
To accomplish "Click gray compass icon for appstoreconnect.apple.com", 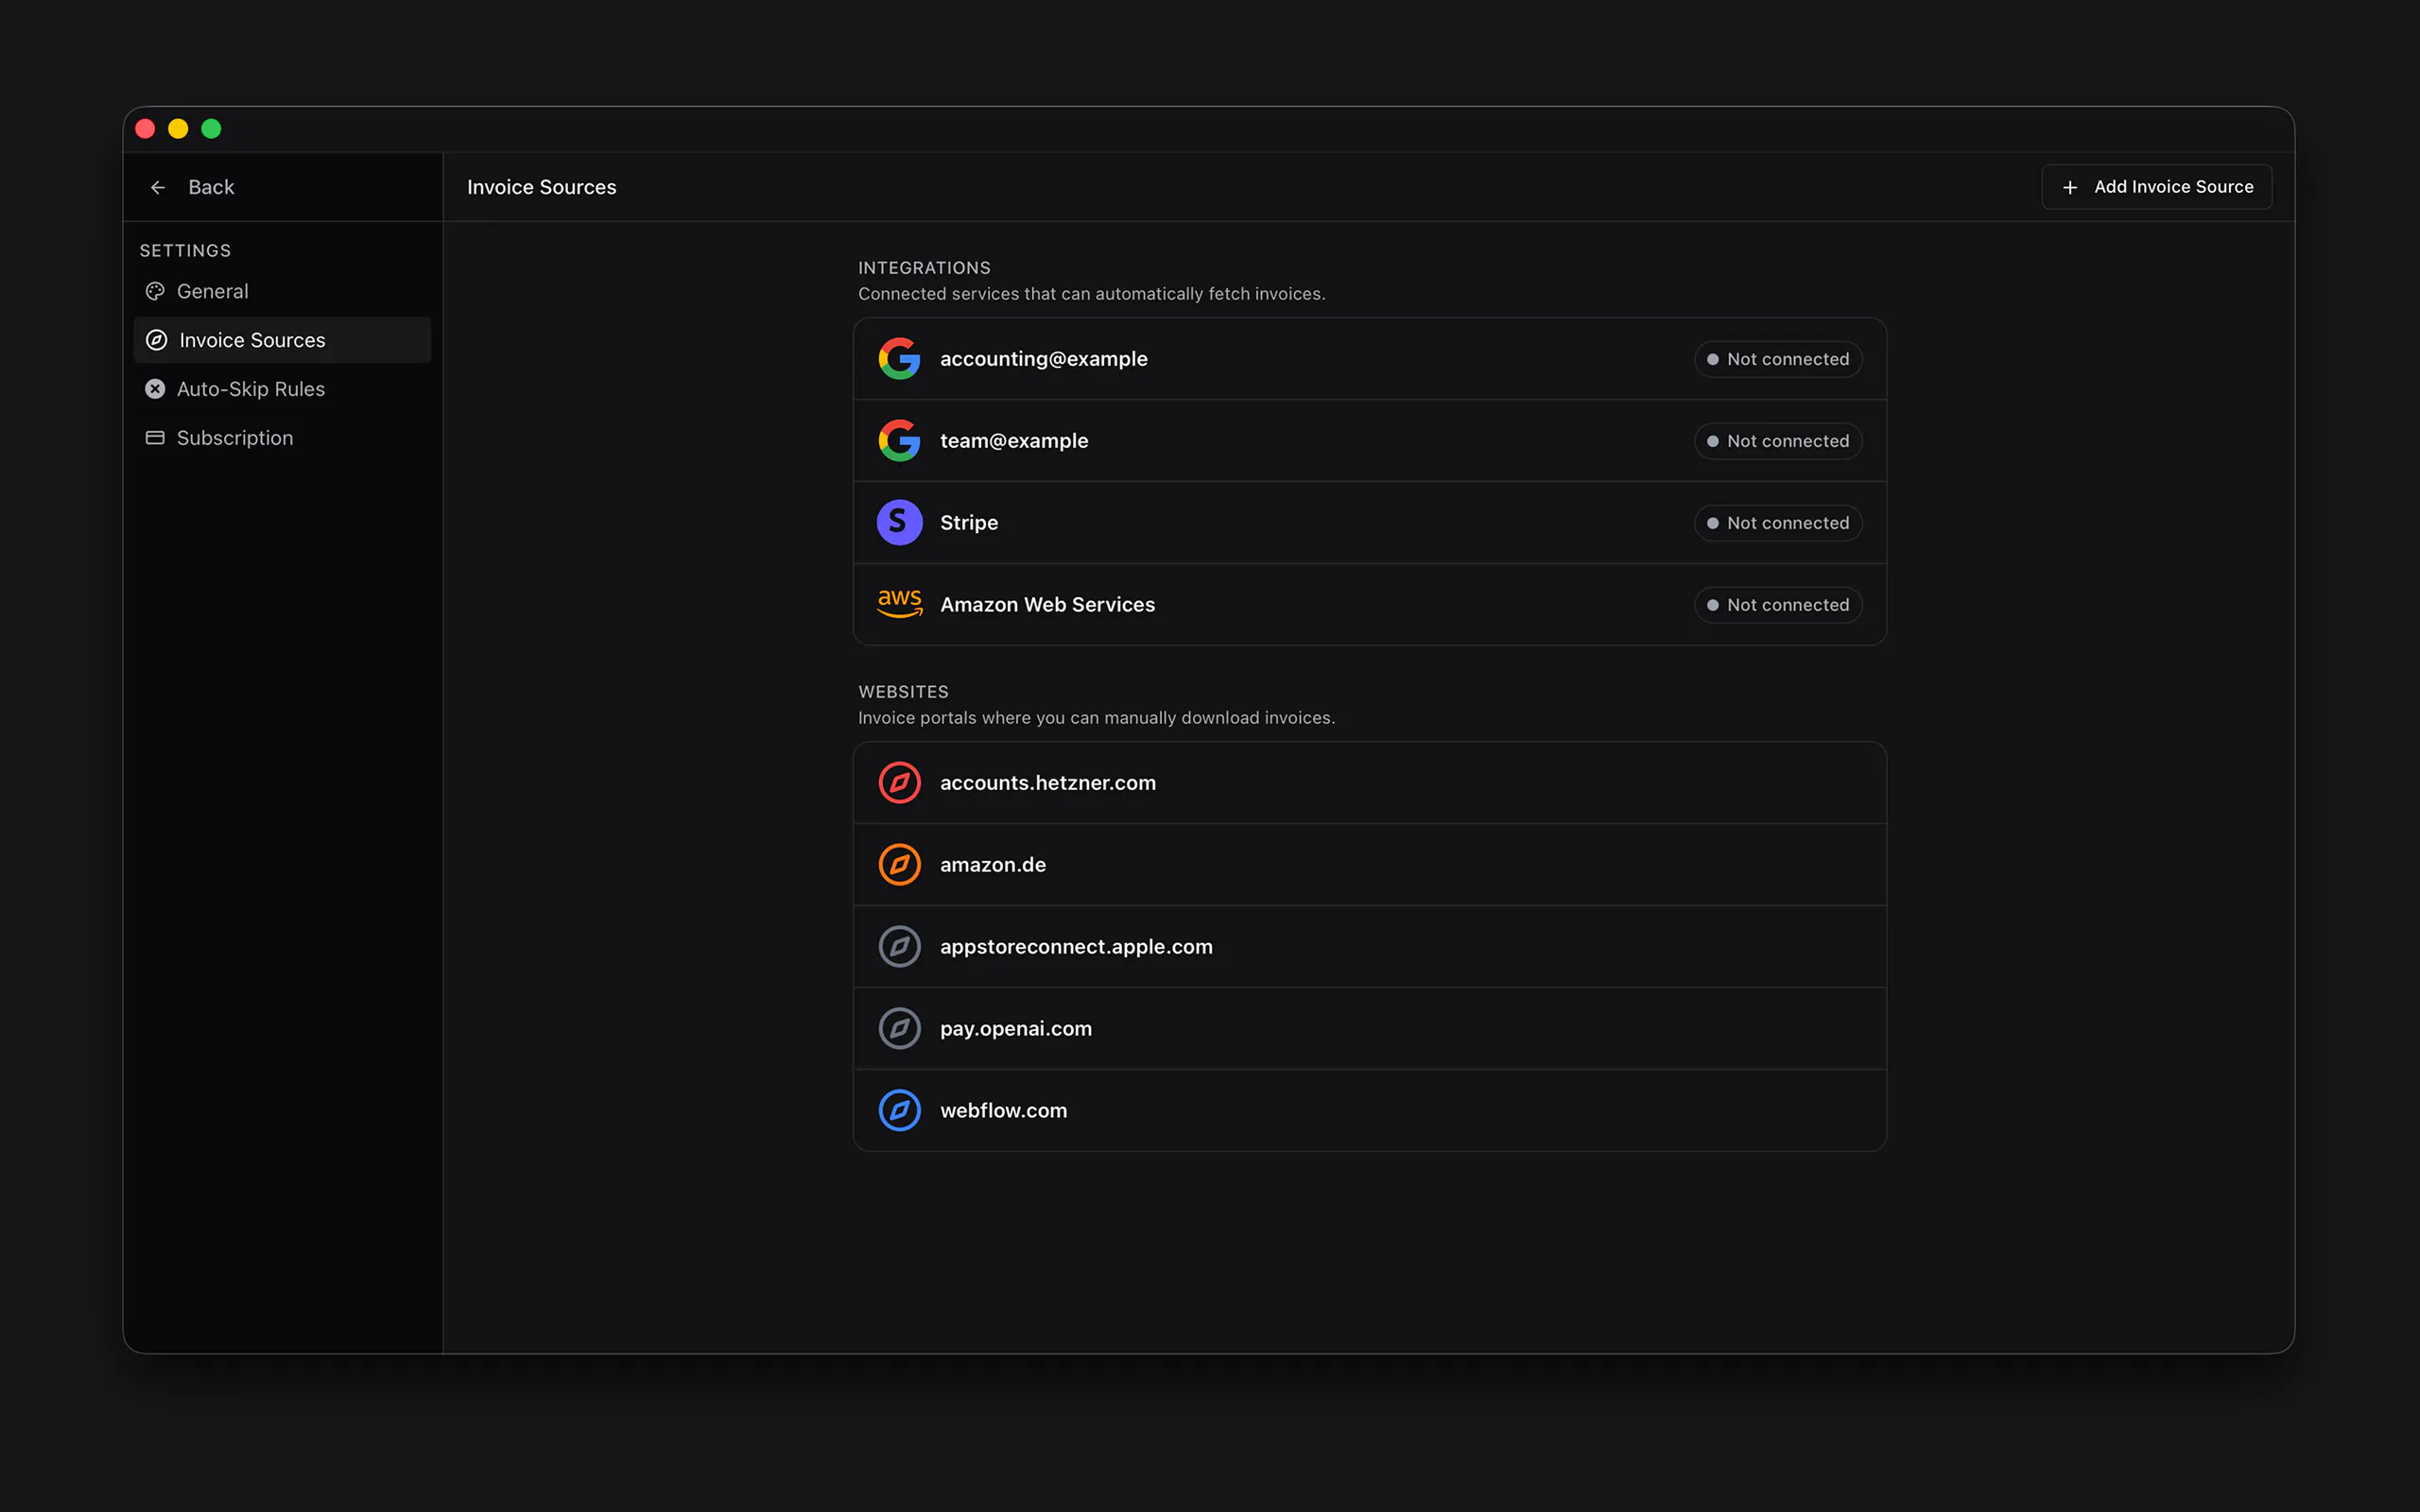I will click(x=899, y=947).
